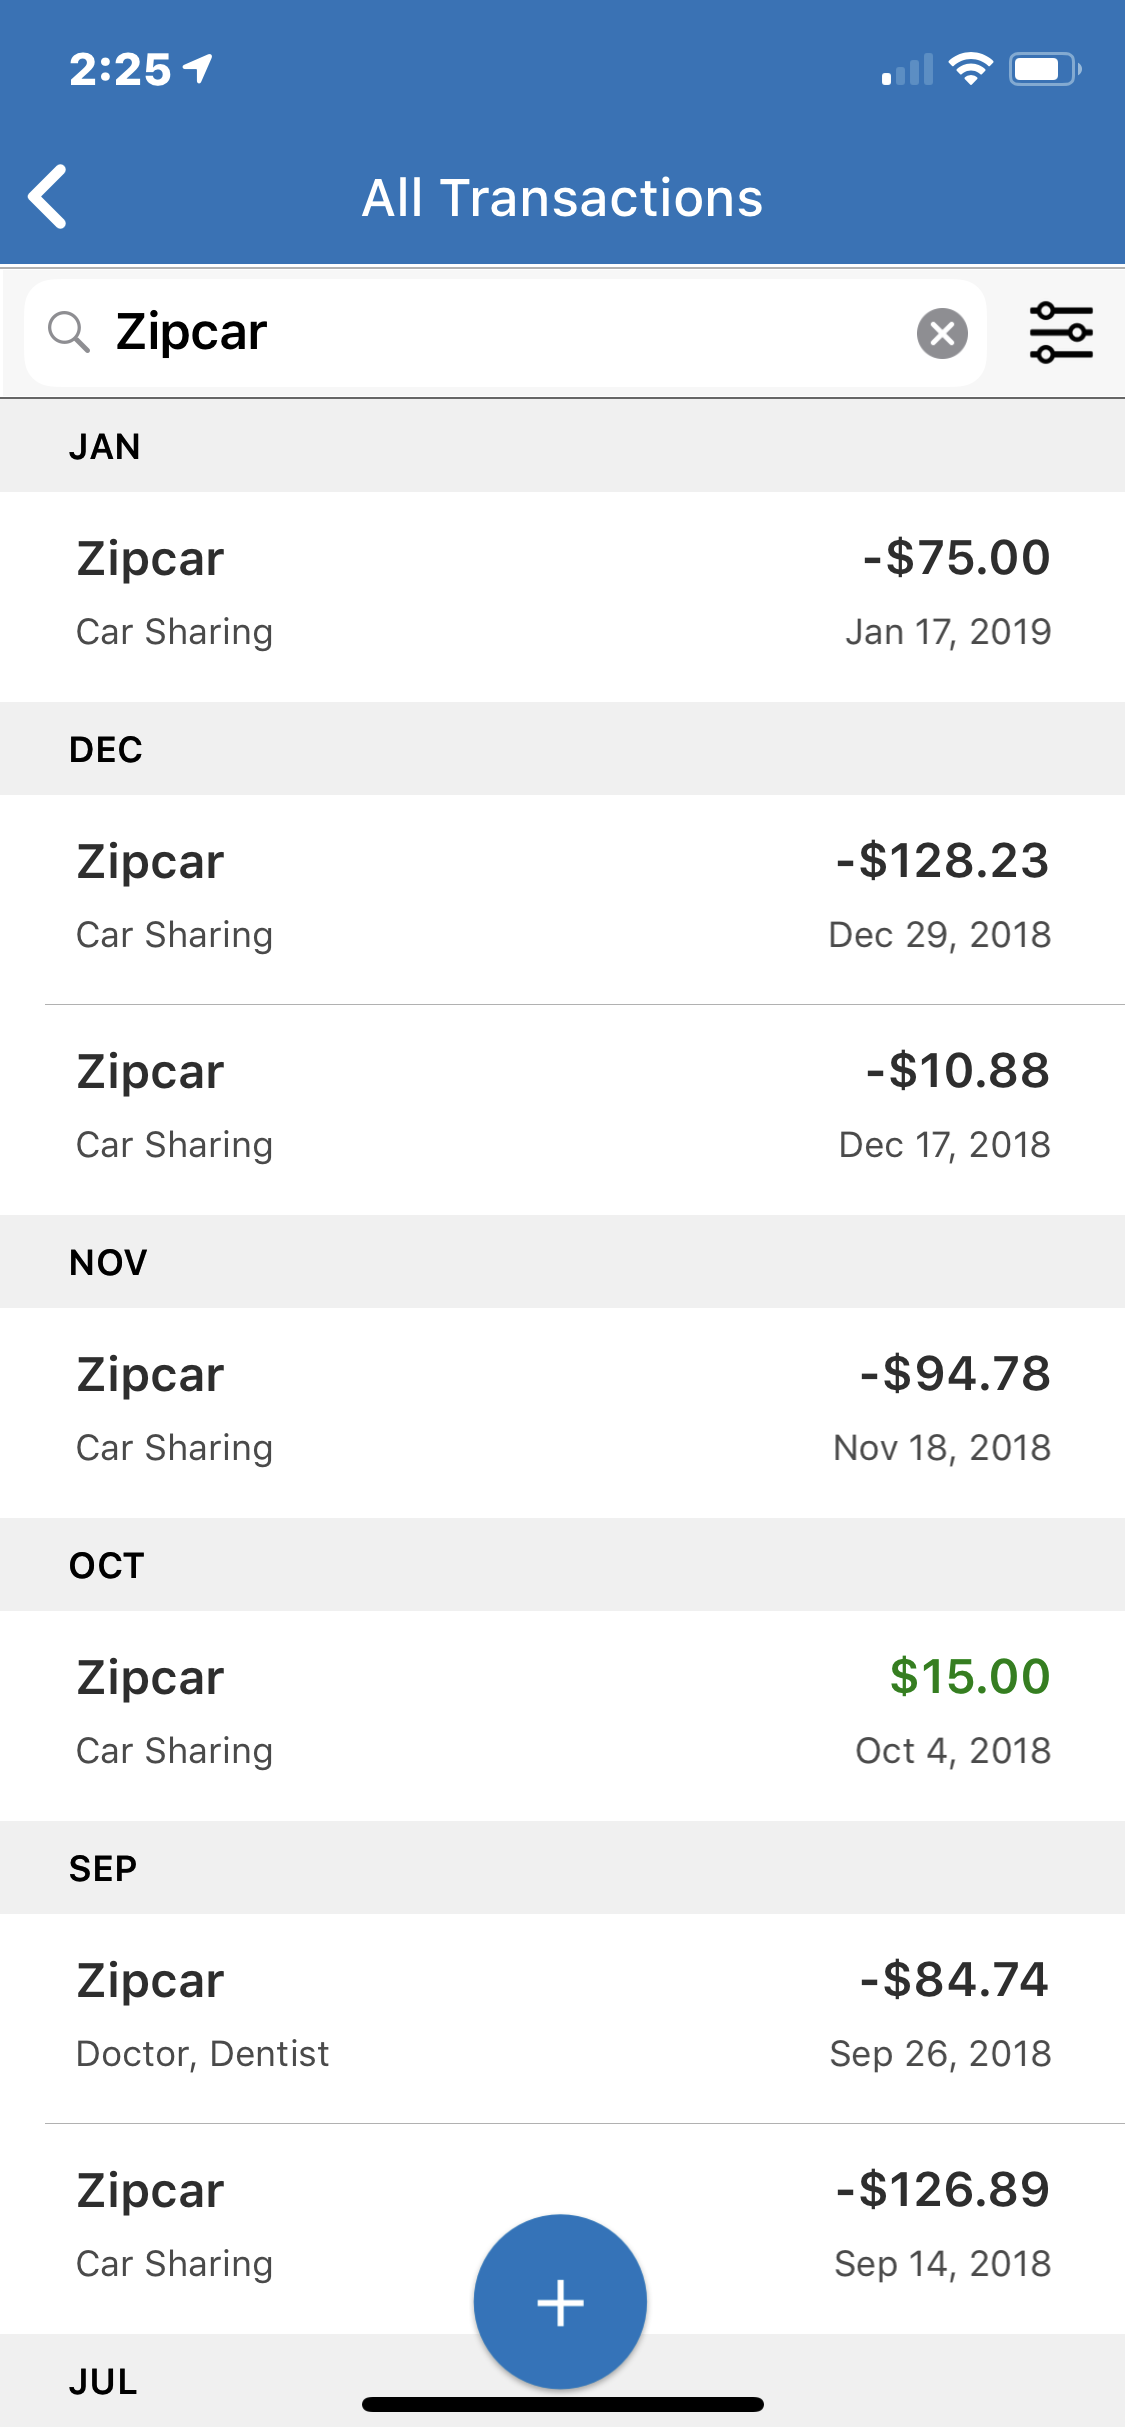Tap the All Transactions title
The image size is (1125, 2436).
(x=562, y=198)
